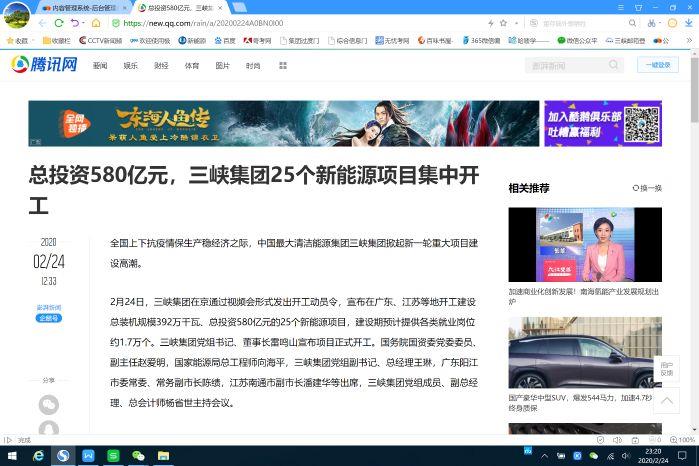This screenshot has height=466, width=699.
Task: Open the 365 bookmark with blue icon
Action: (x=481, y=41)
